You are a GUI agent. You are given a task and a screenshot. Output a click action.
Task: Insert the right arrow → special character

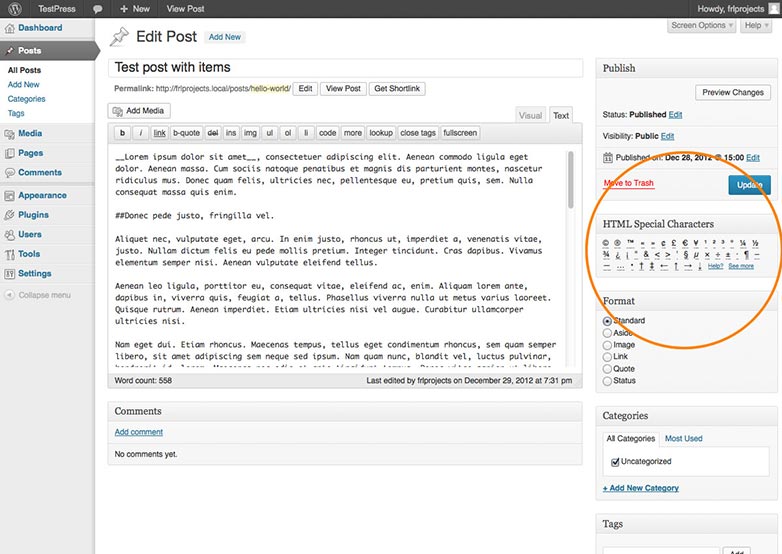click(688, 266)
